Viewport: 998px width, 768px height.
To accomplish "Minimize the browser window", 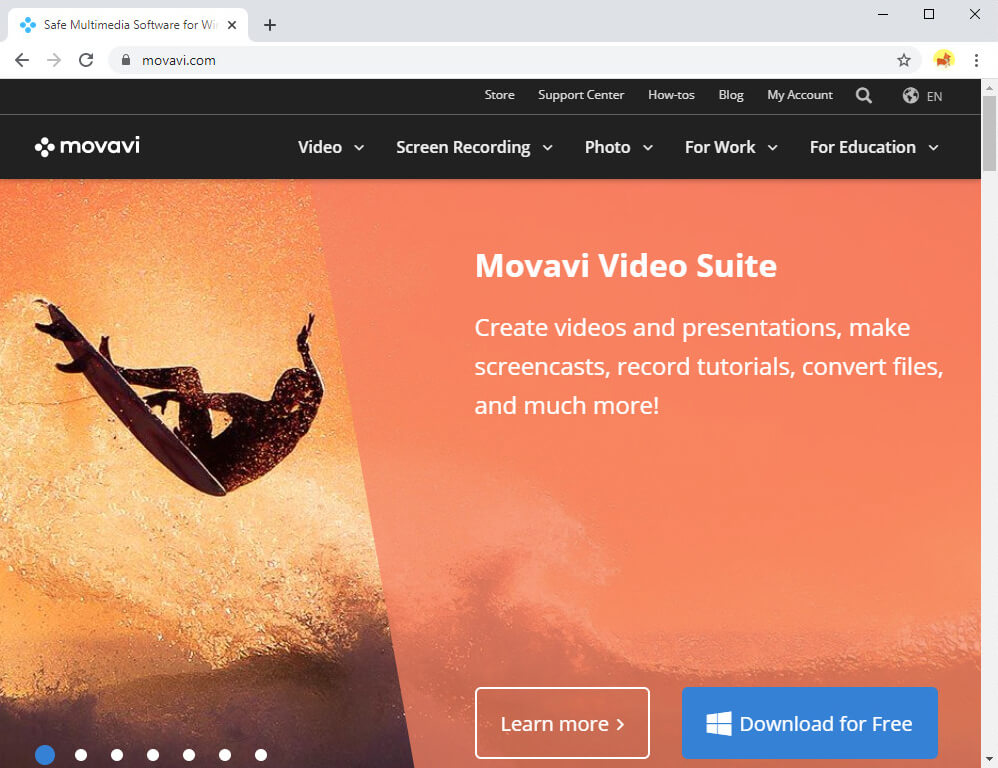I will 883,14.
